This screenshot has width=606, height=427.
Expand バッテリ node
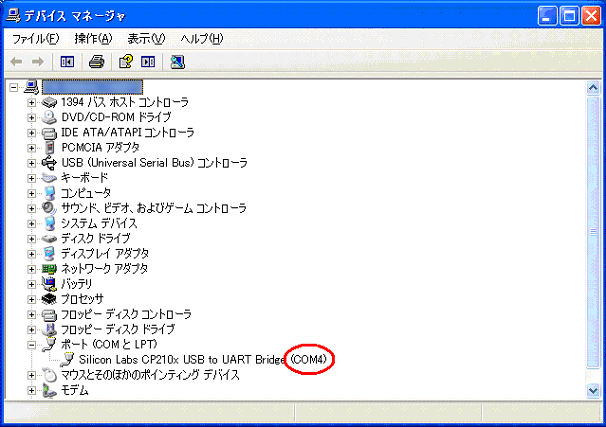(32, 284)
